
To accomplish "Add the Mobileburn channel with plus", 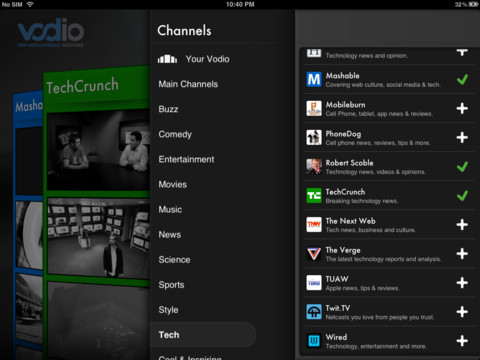I will (x=462, y=108).
